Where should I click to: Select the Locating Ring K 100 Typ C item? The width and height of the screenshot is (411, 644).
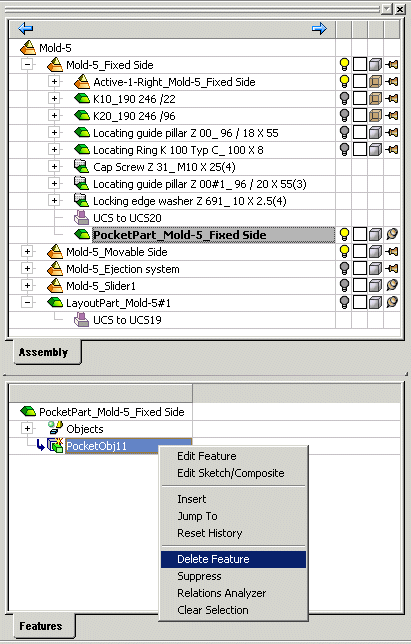[x=178, y=150]
